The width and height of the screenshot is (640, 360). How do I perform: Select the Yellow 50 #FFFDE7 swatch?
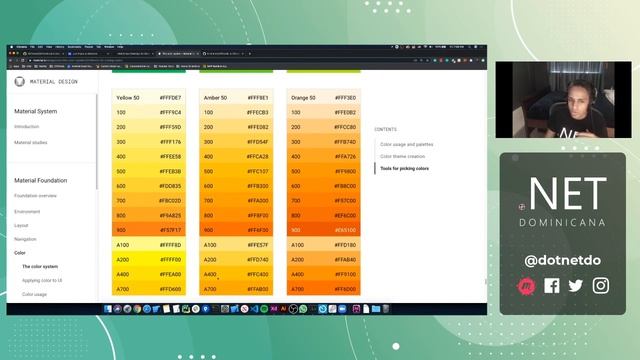[149, 98]
